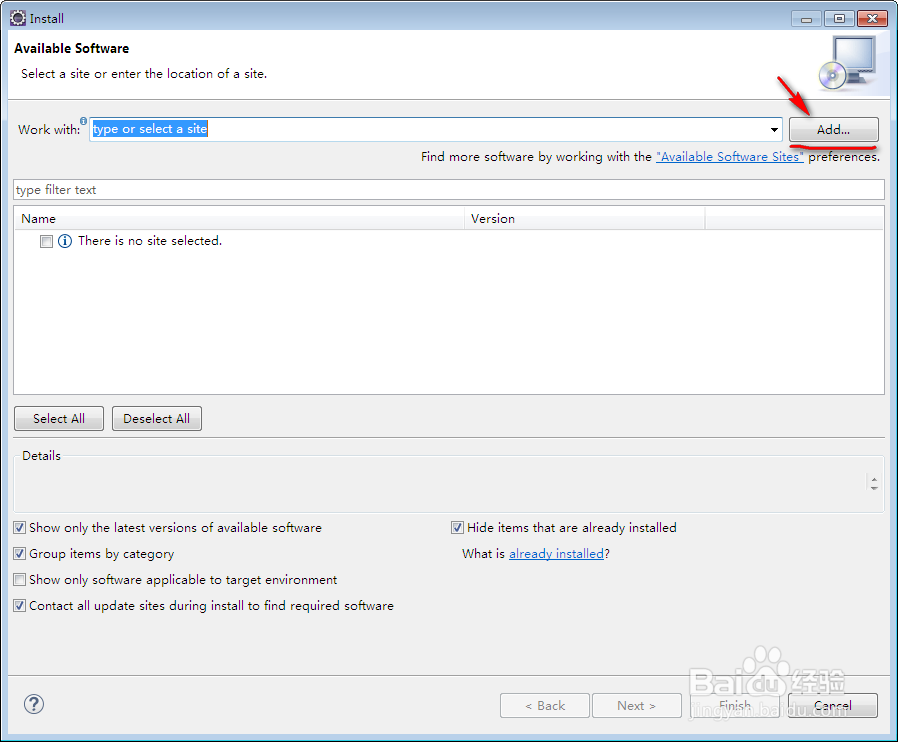Image resolution: width=898 pixels, height=742 pixels.
Task: Minimize the Install dialog window
Action: 806,19
